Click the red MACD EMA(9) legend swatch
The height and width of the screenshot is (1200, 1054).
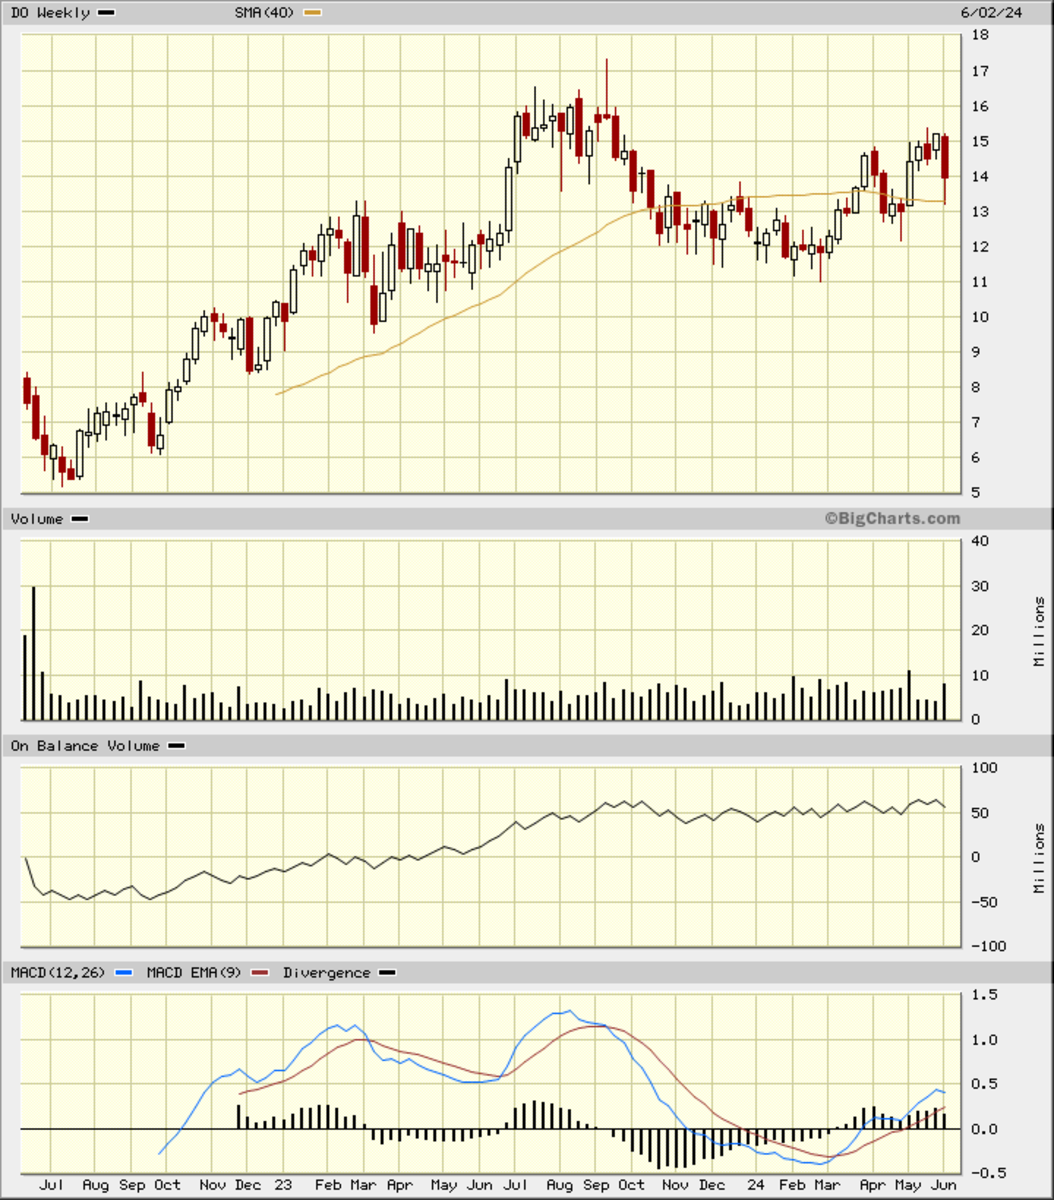pyautogui.click(x=260, y=972)
